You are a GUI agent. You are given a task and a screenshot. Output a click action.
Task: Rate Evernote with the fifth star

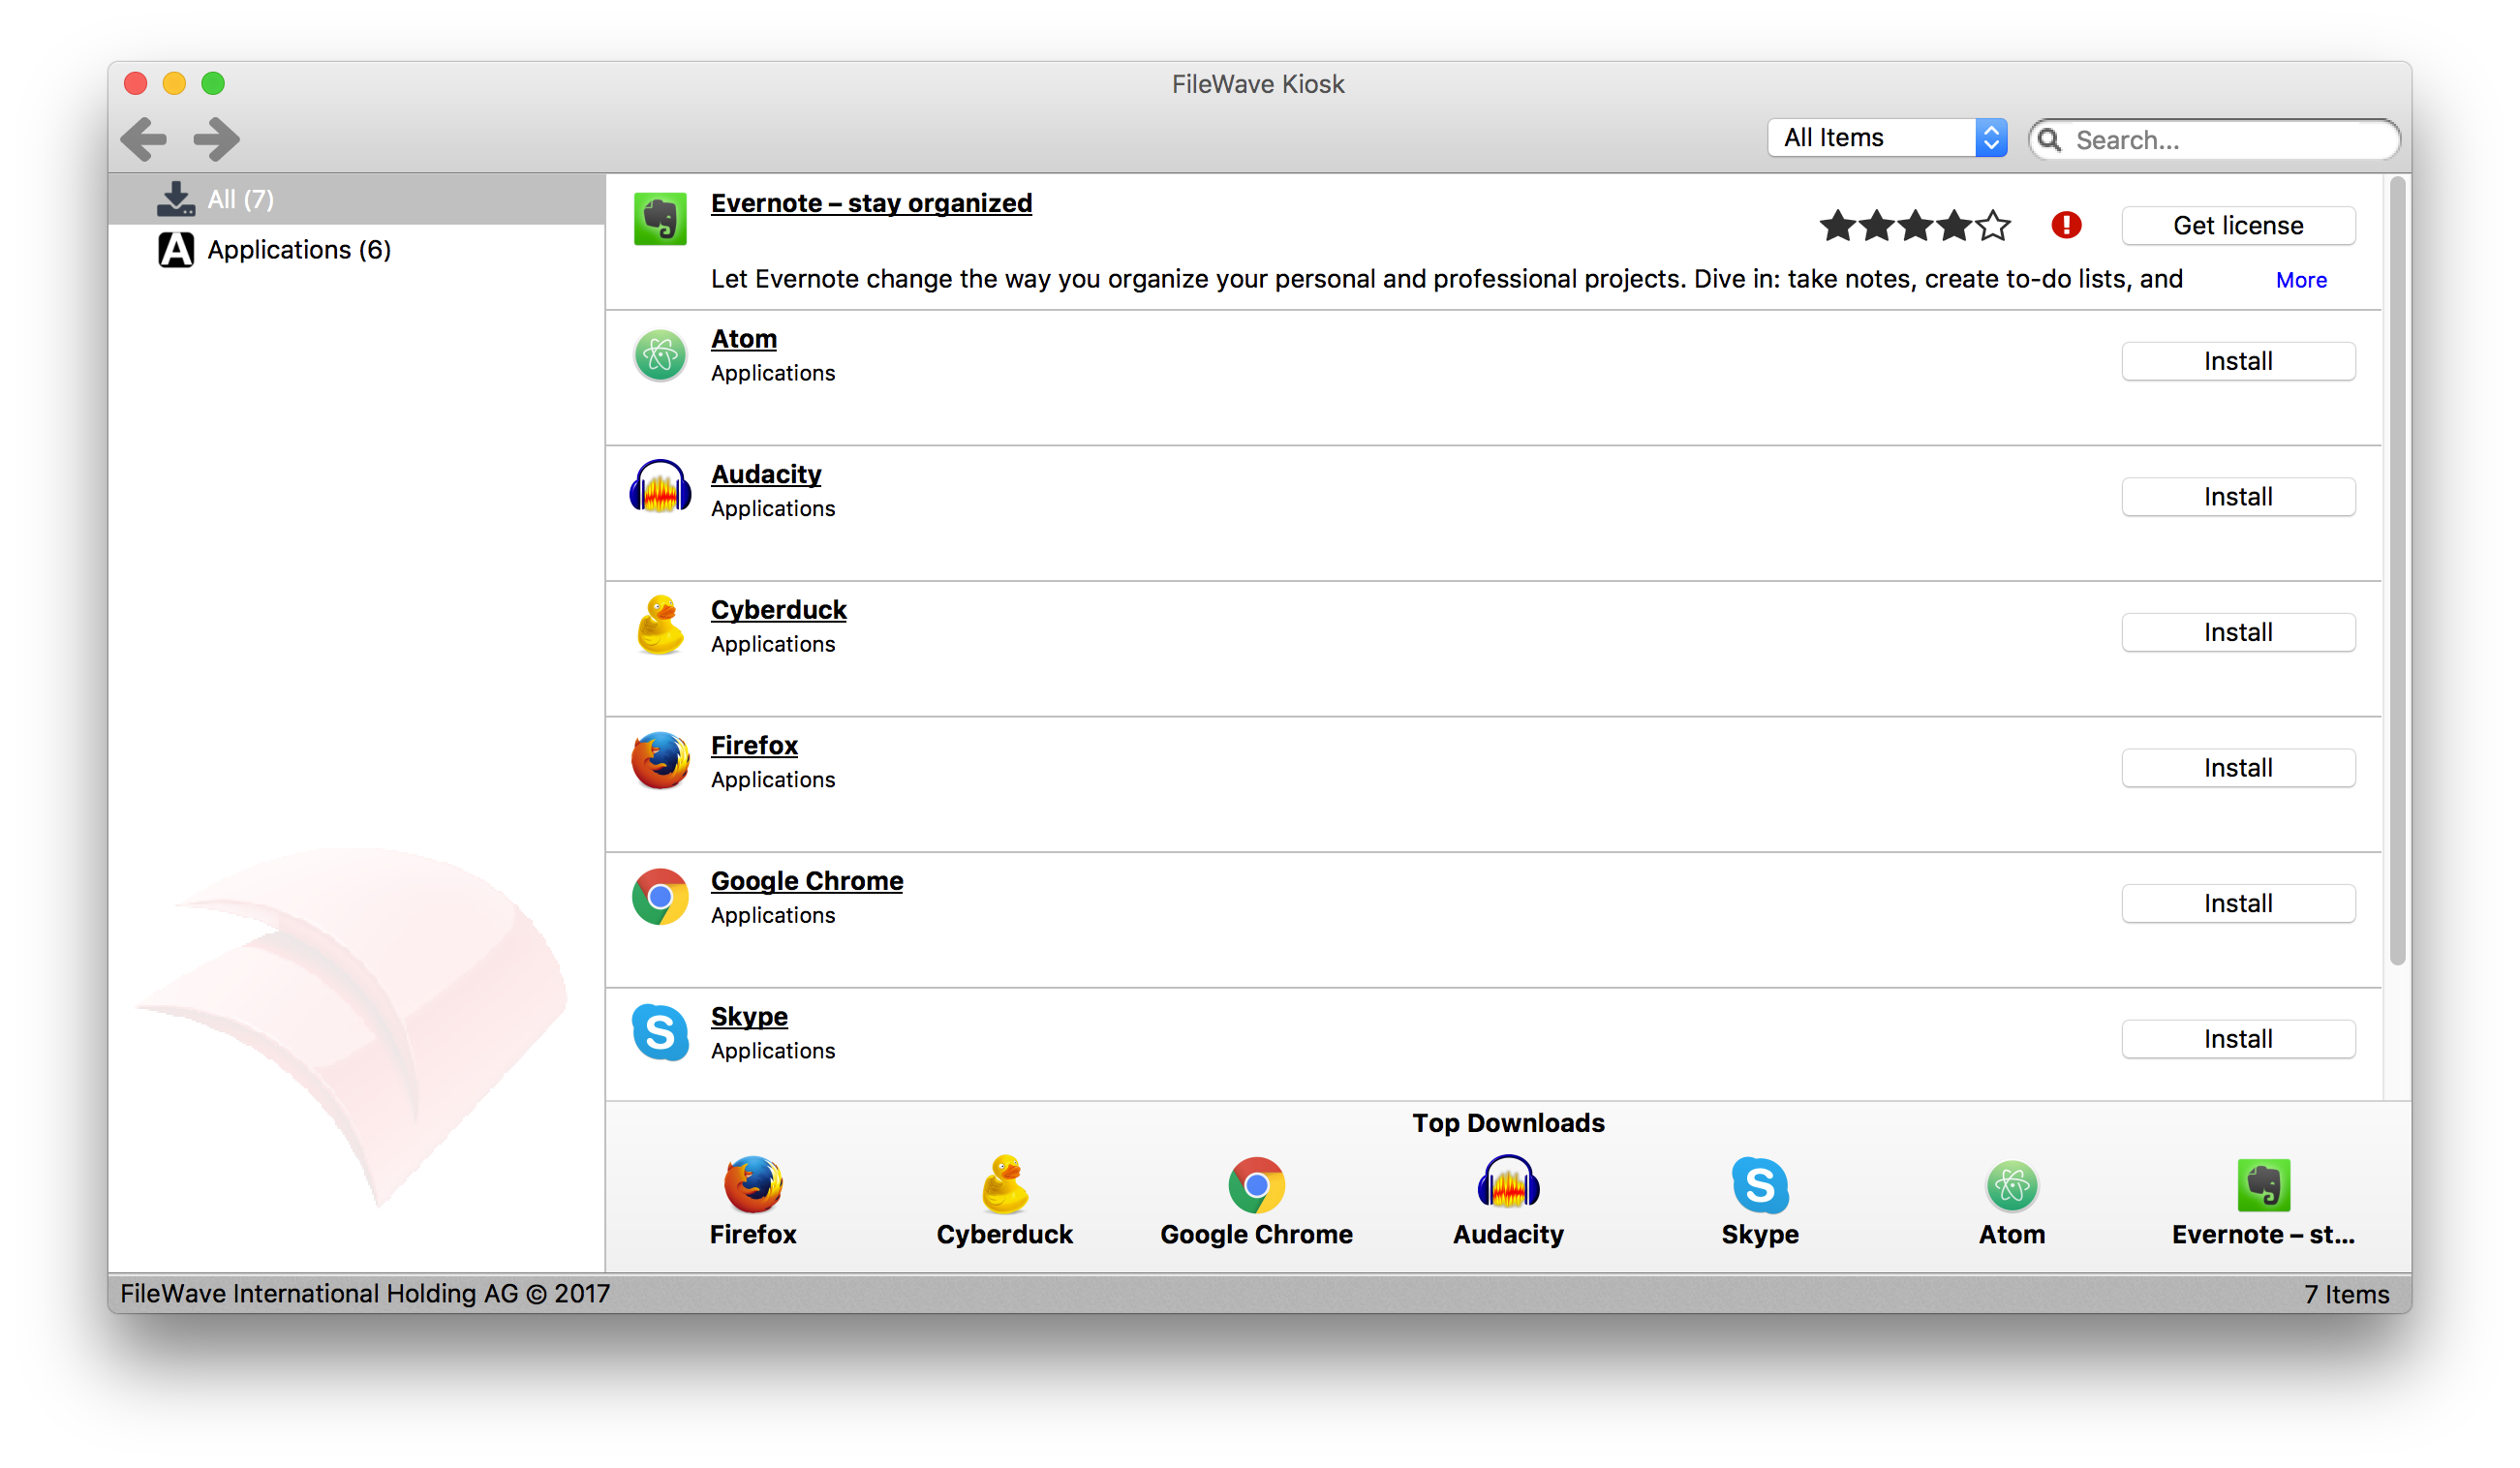1993,226
